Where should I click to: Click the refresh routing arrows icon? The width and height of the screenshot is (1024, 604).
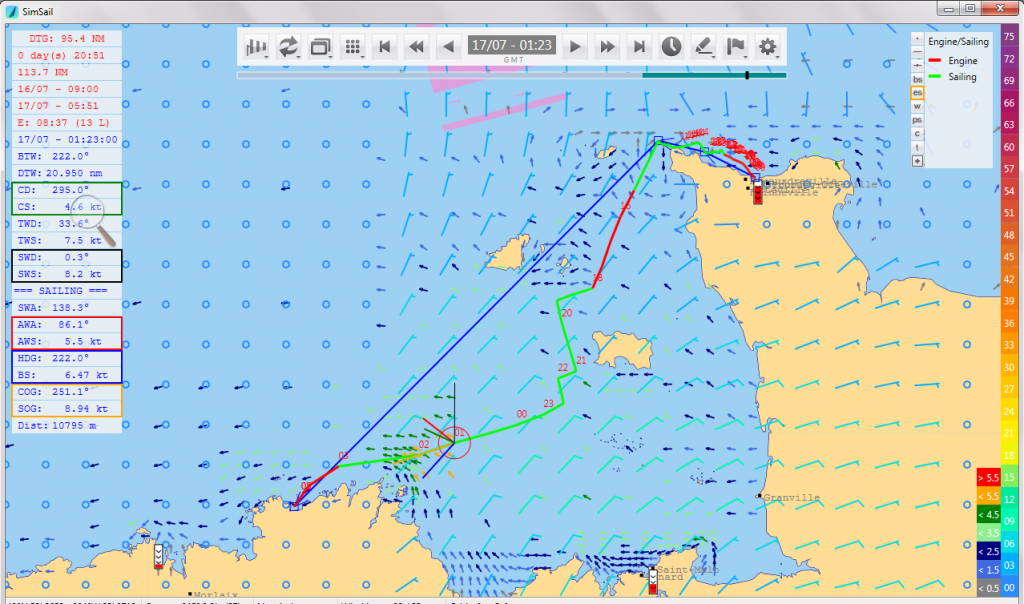click(x=288, y=46)
